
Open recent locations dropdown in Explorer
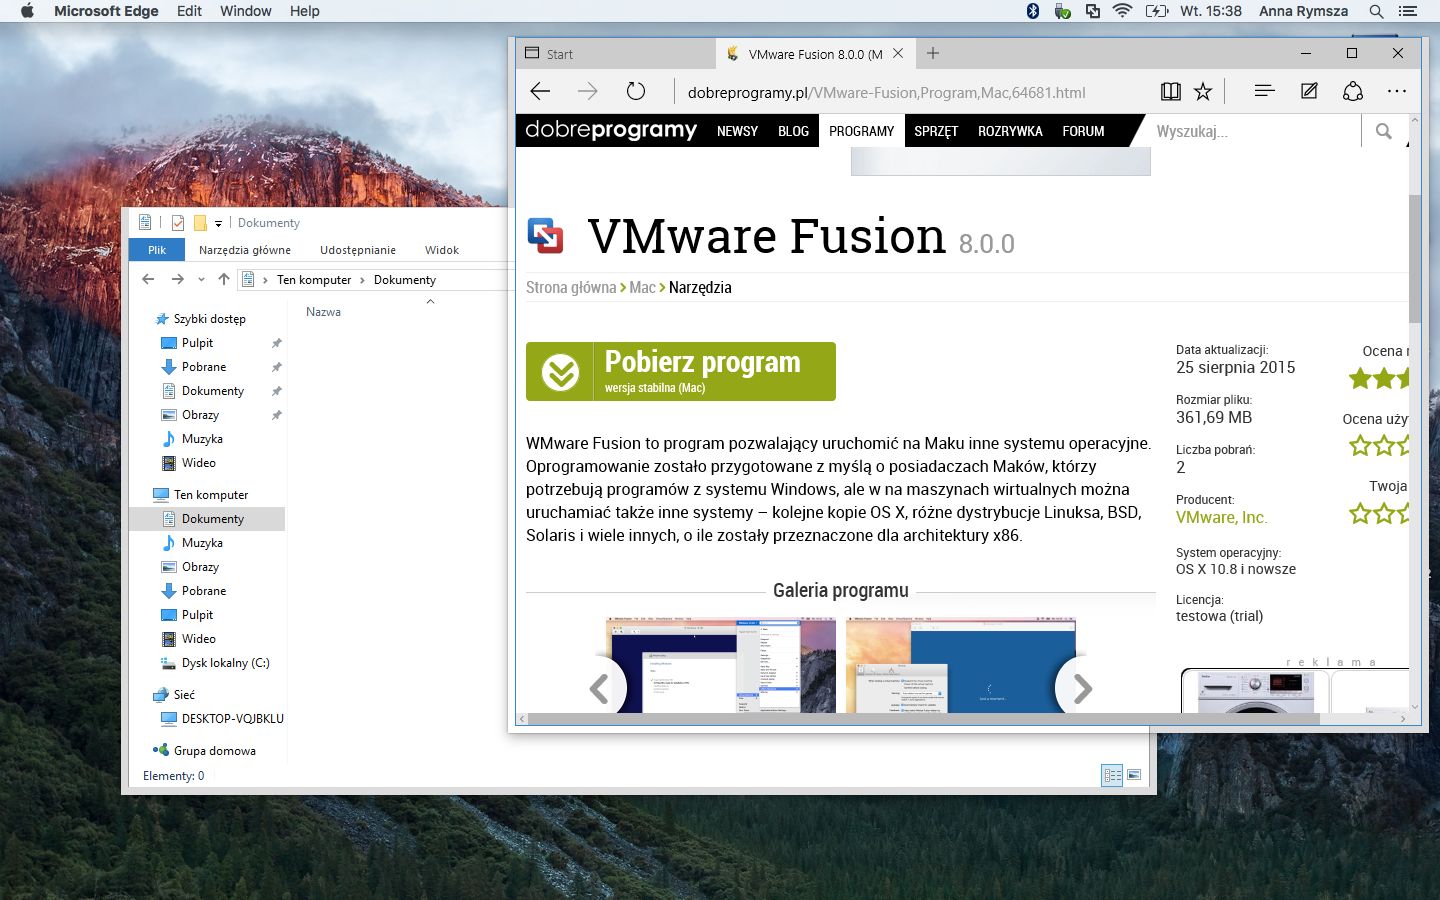coord(201,280)
